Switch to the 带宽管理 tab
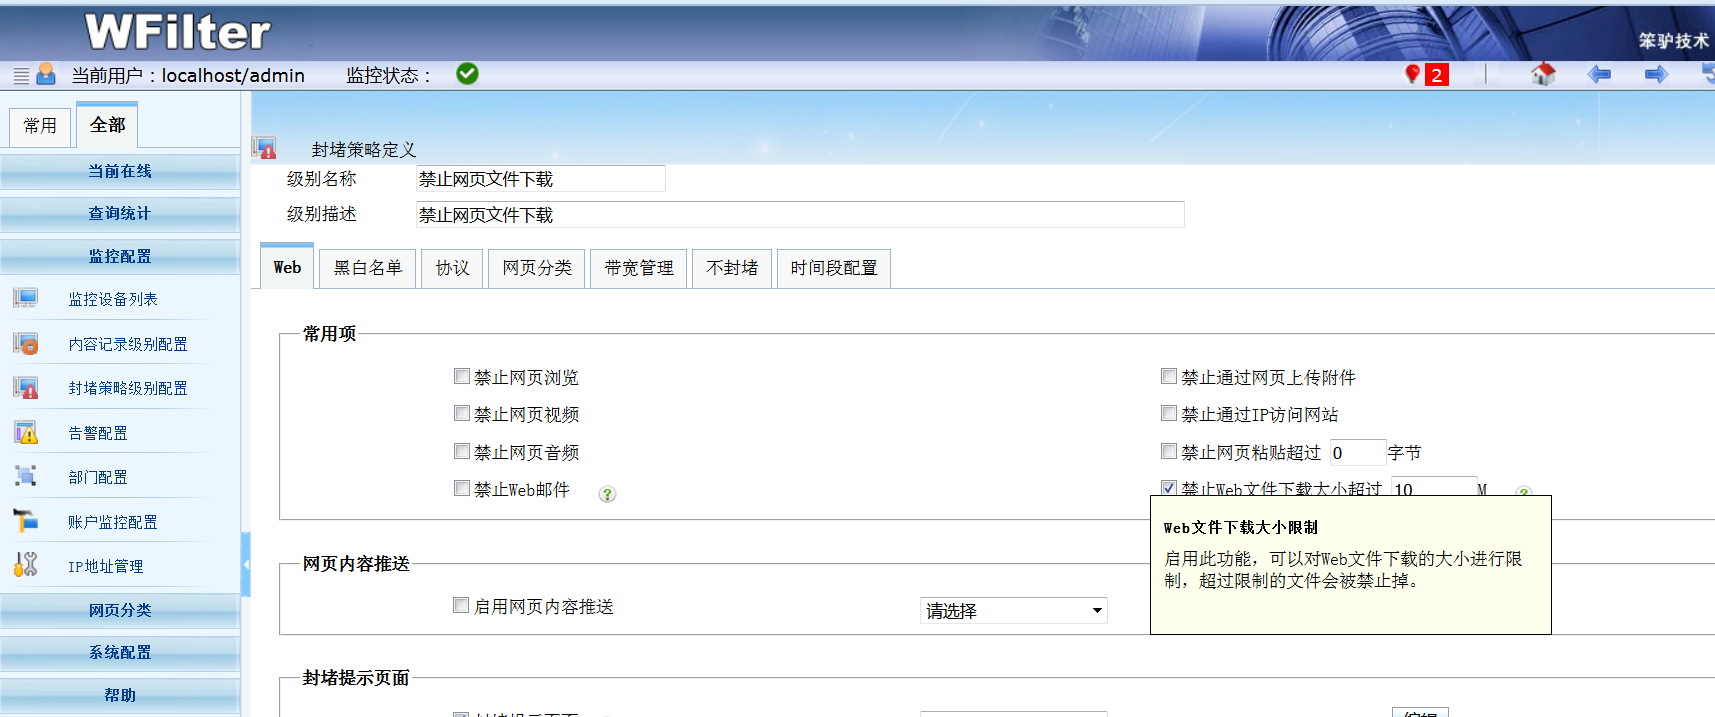 [638, 268]
